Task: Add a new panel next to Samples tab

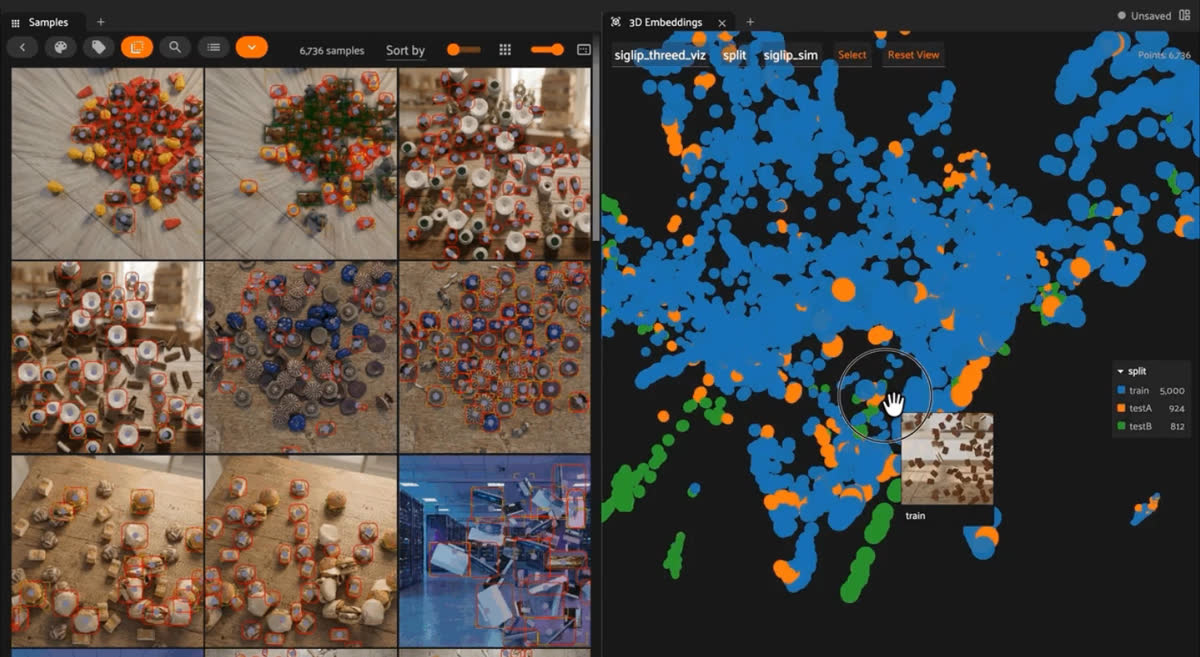Action: pyautogui.click(x=100, y=22)
